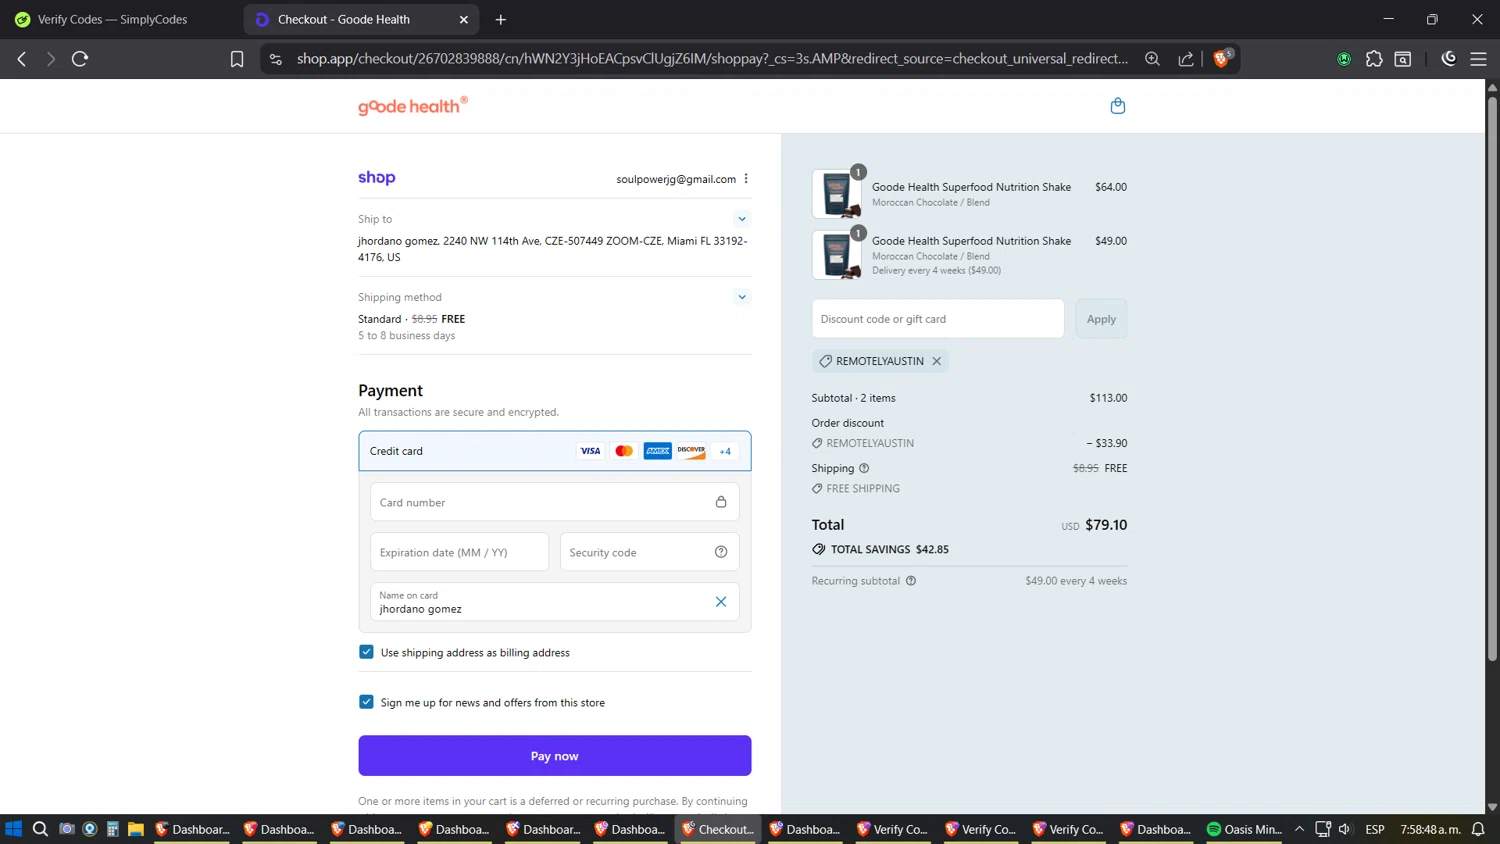This screenshot has height=844, width=1500.
Task: Toggle Use shipping address as billing address
Action: [x=366, y=652]
